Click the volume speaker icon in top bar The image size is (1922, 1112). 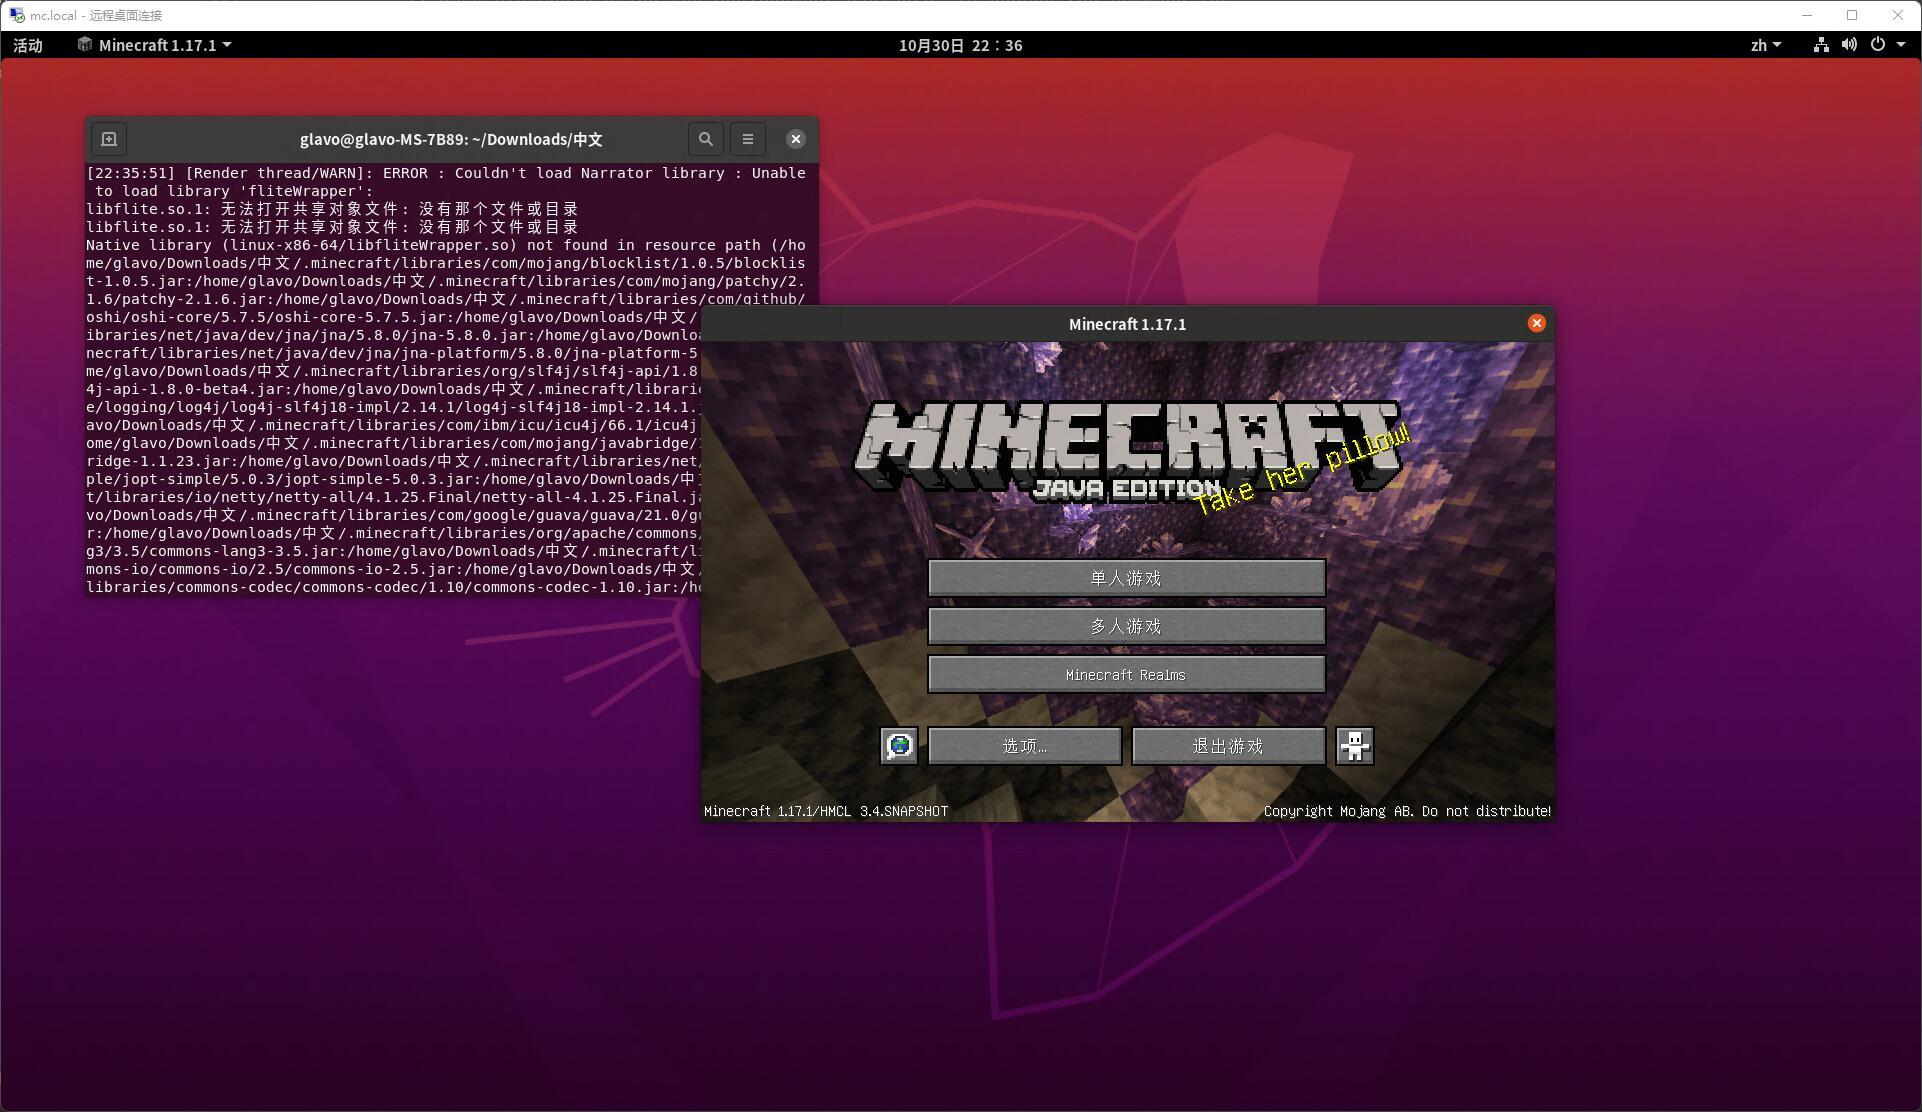[1849, 45]
